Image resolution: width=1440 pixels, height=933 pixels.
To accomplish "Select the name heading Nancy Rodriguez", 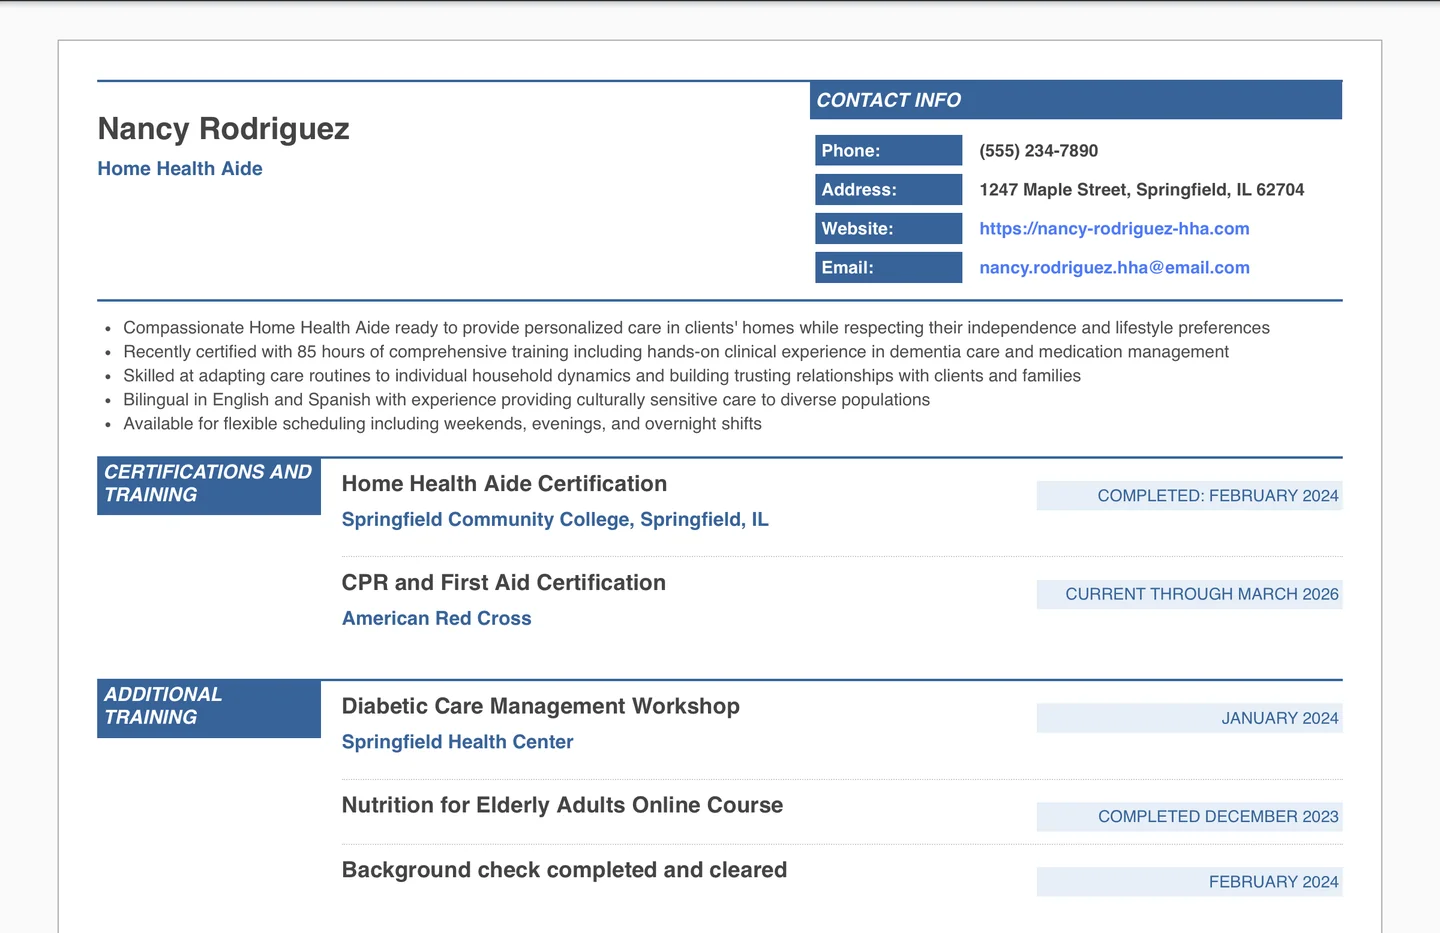I will pos(224,129).
